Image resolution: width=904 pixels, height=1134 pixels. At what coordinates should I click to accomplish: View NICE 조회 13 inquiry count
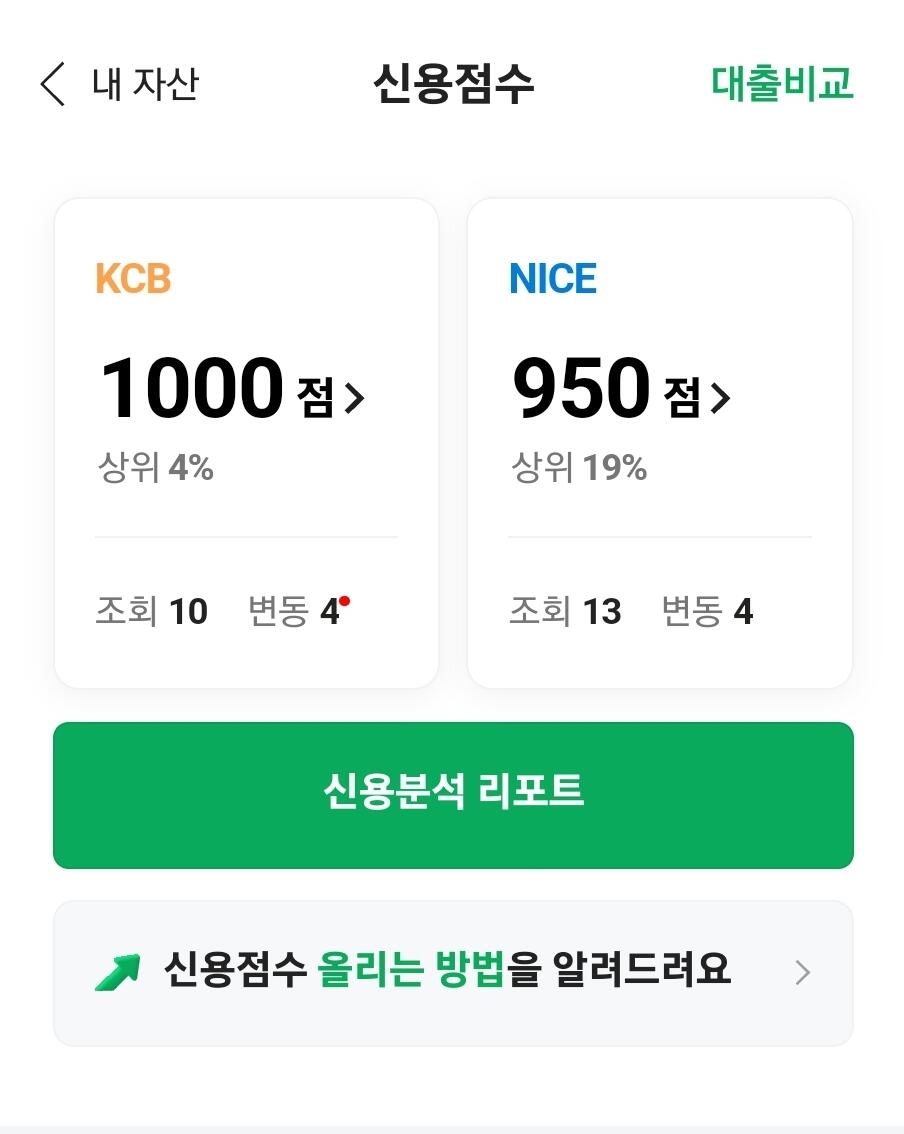click(565, 611)
